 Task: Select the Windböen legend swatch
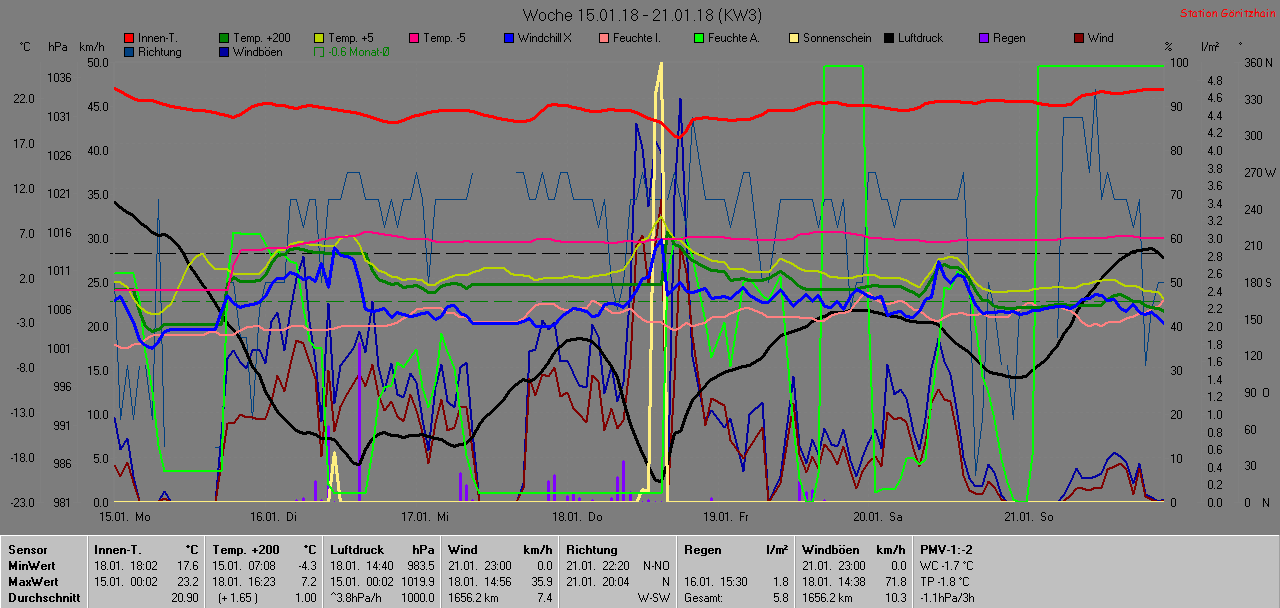pos(224,52)
